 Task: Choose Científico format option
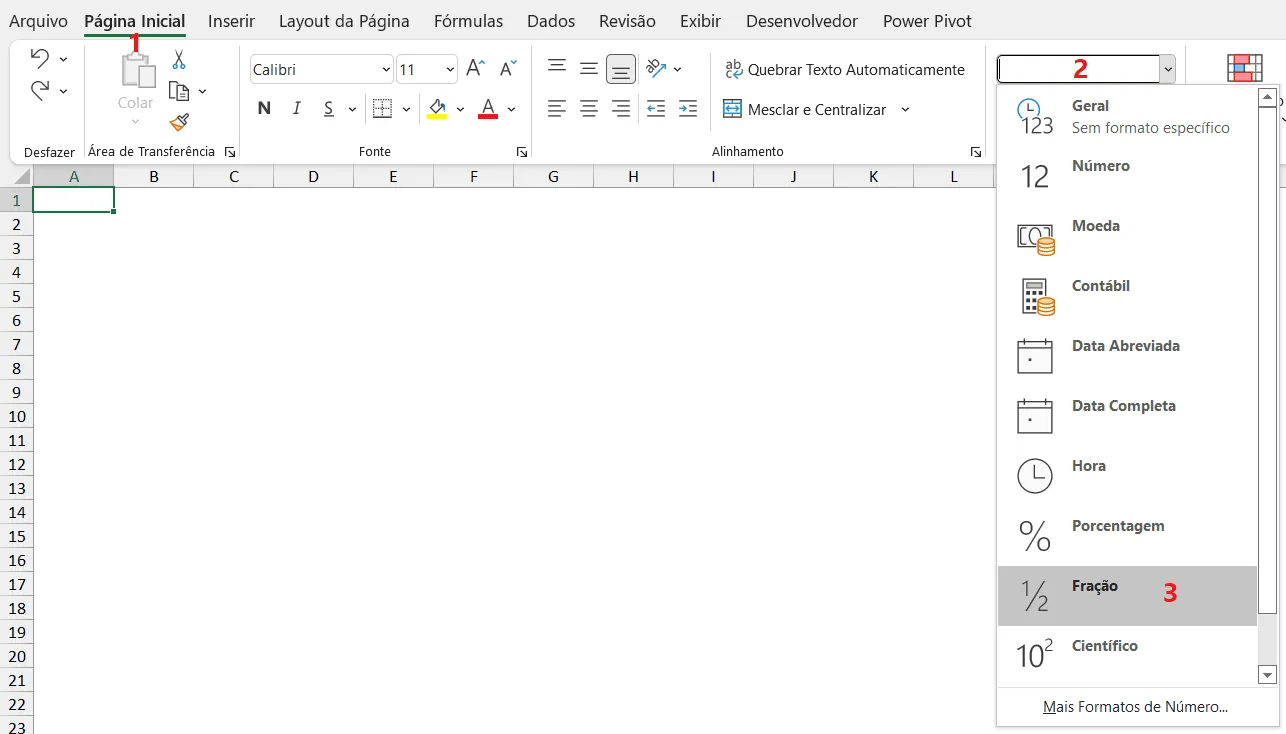[1127, 656]
